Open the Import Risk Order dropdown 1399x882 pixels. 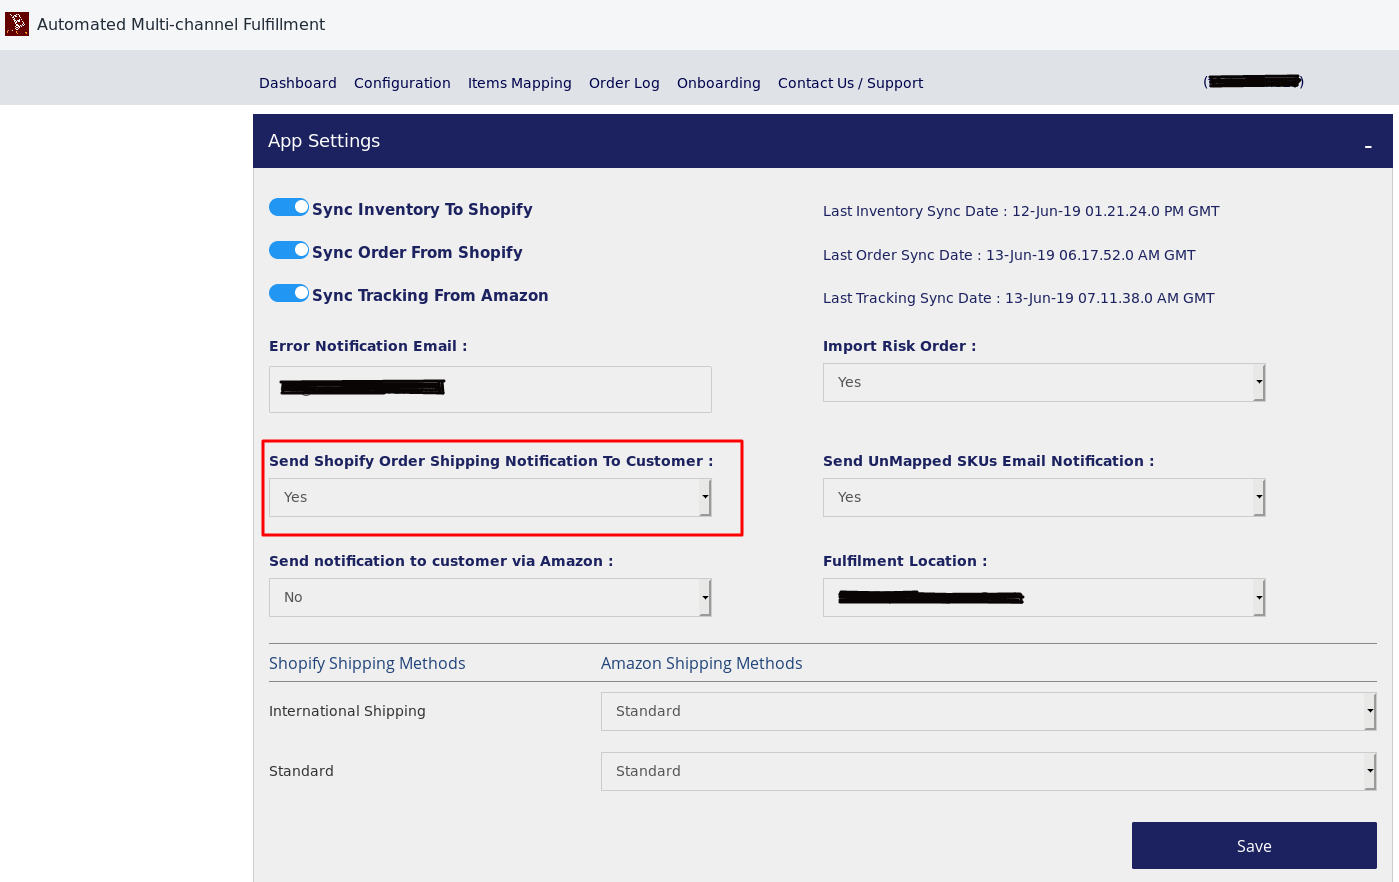tap(1044, 382)
